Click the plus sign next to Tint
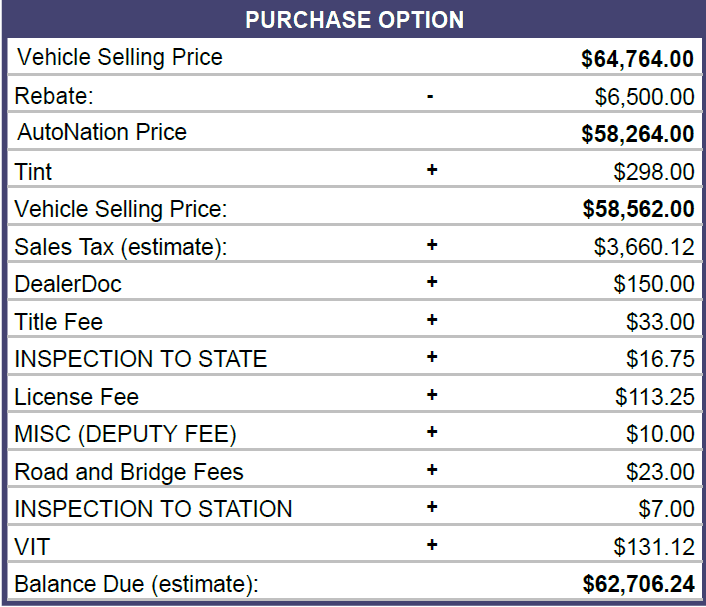 432,171
